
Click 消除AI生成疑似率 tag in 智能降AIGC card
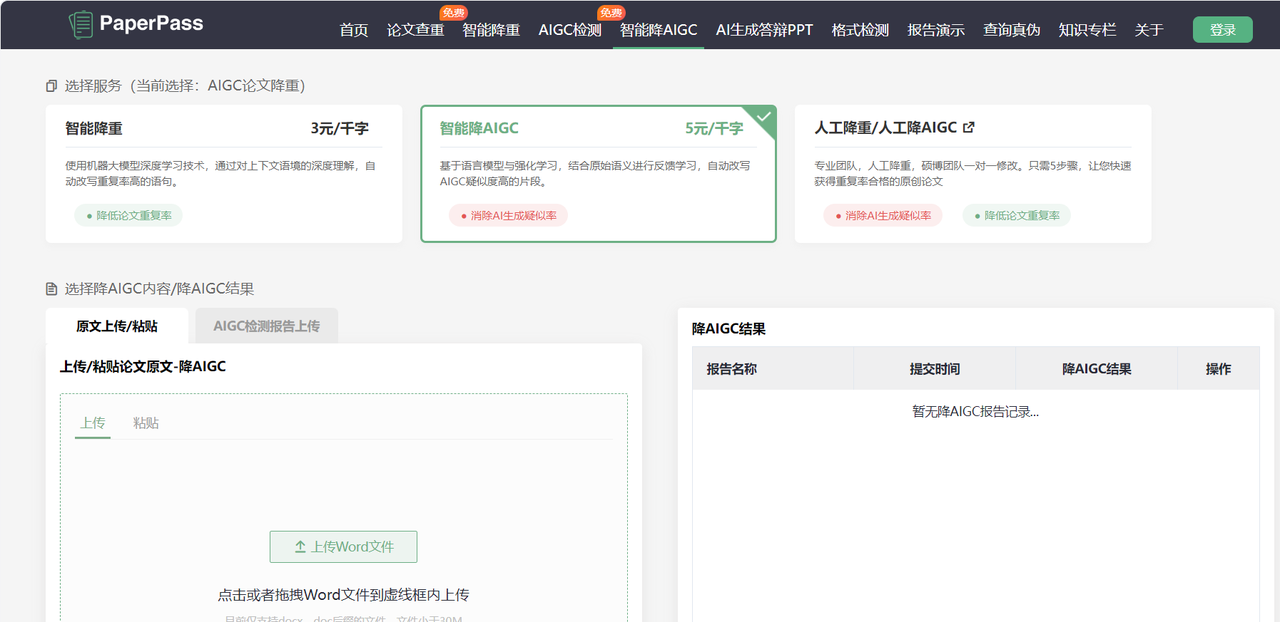508,215
